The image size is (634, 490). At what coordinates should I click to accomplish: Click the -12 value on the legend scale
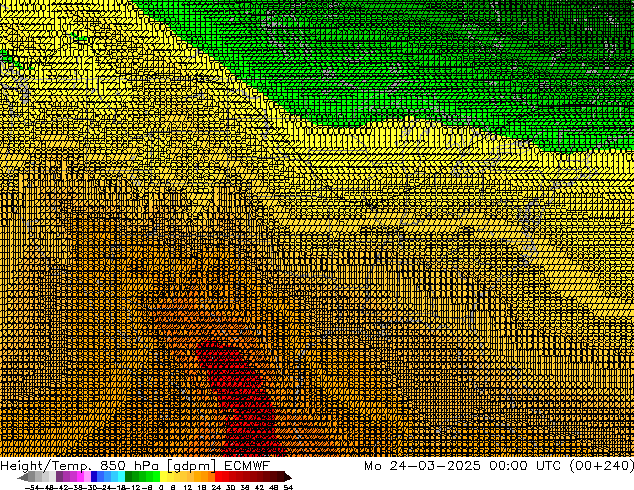click(x=135, y=488)
